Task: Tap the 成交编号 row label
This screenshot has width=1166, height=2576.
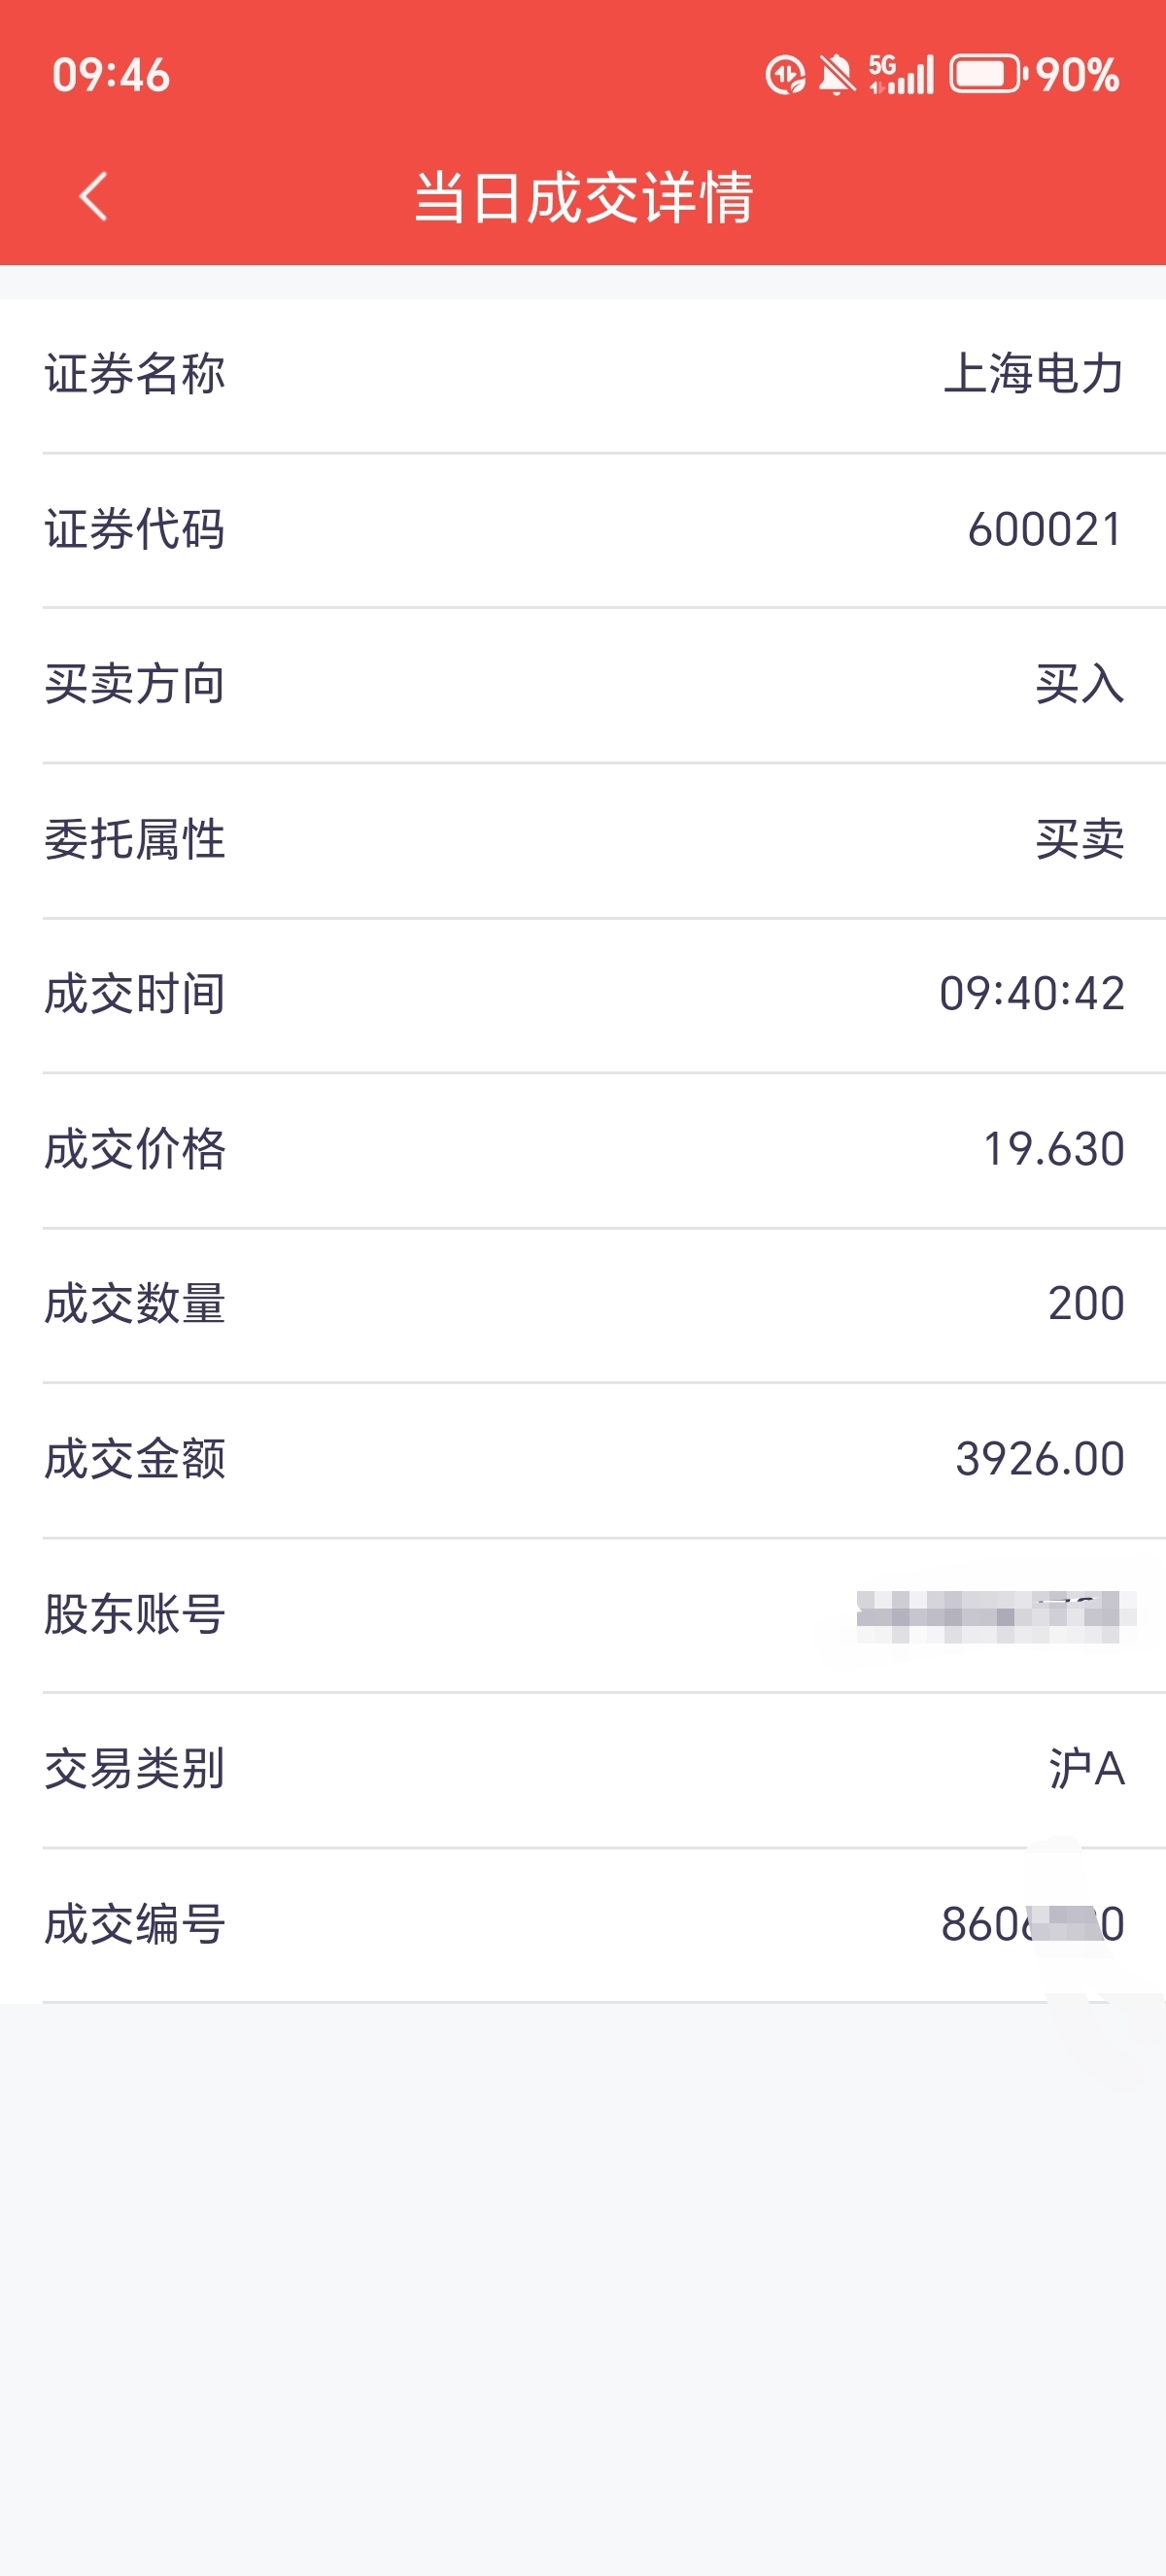Action: (x=135, y=1924)
